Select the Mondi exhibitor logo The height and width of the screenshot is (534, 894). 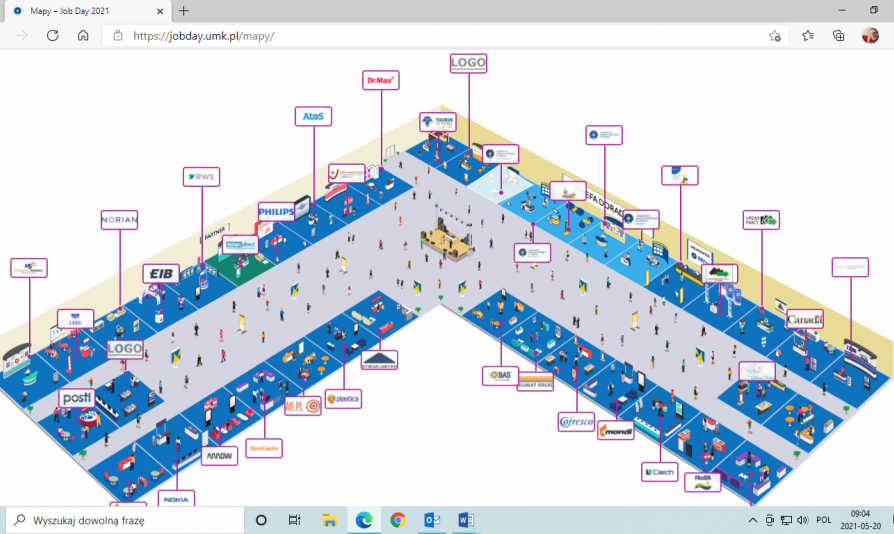(x=615, y=432)
